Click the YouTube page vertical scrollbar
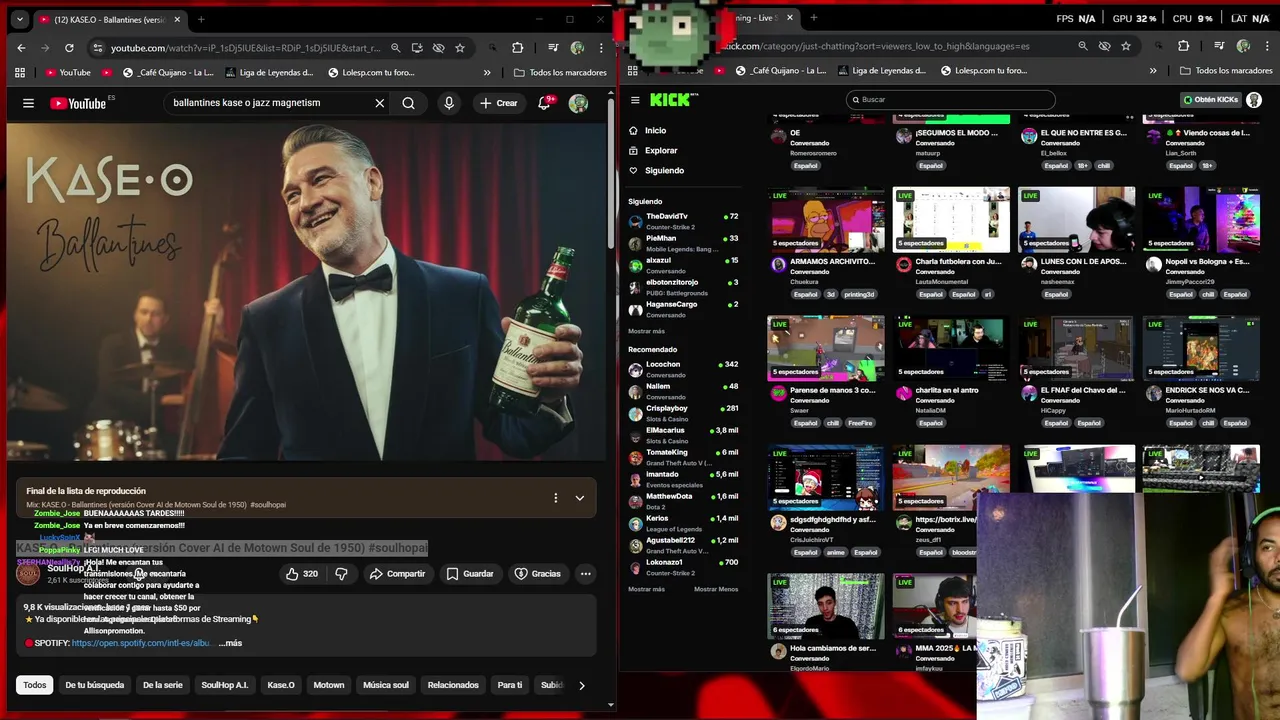 tap(611, 175)
